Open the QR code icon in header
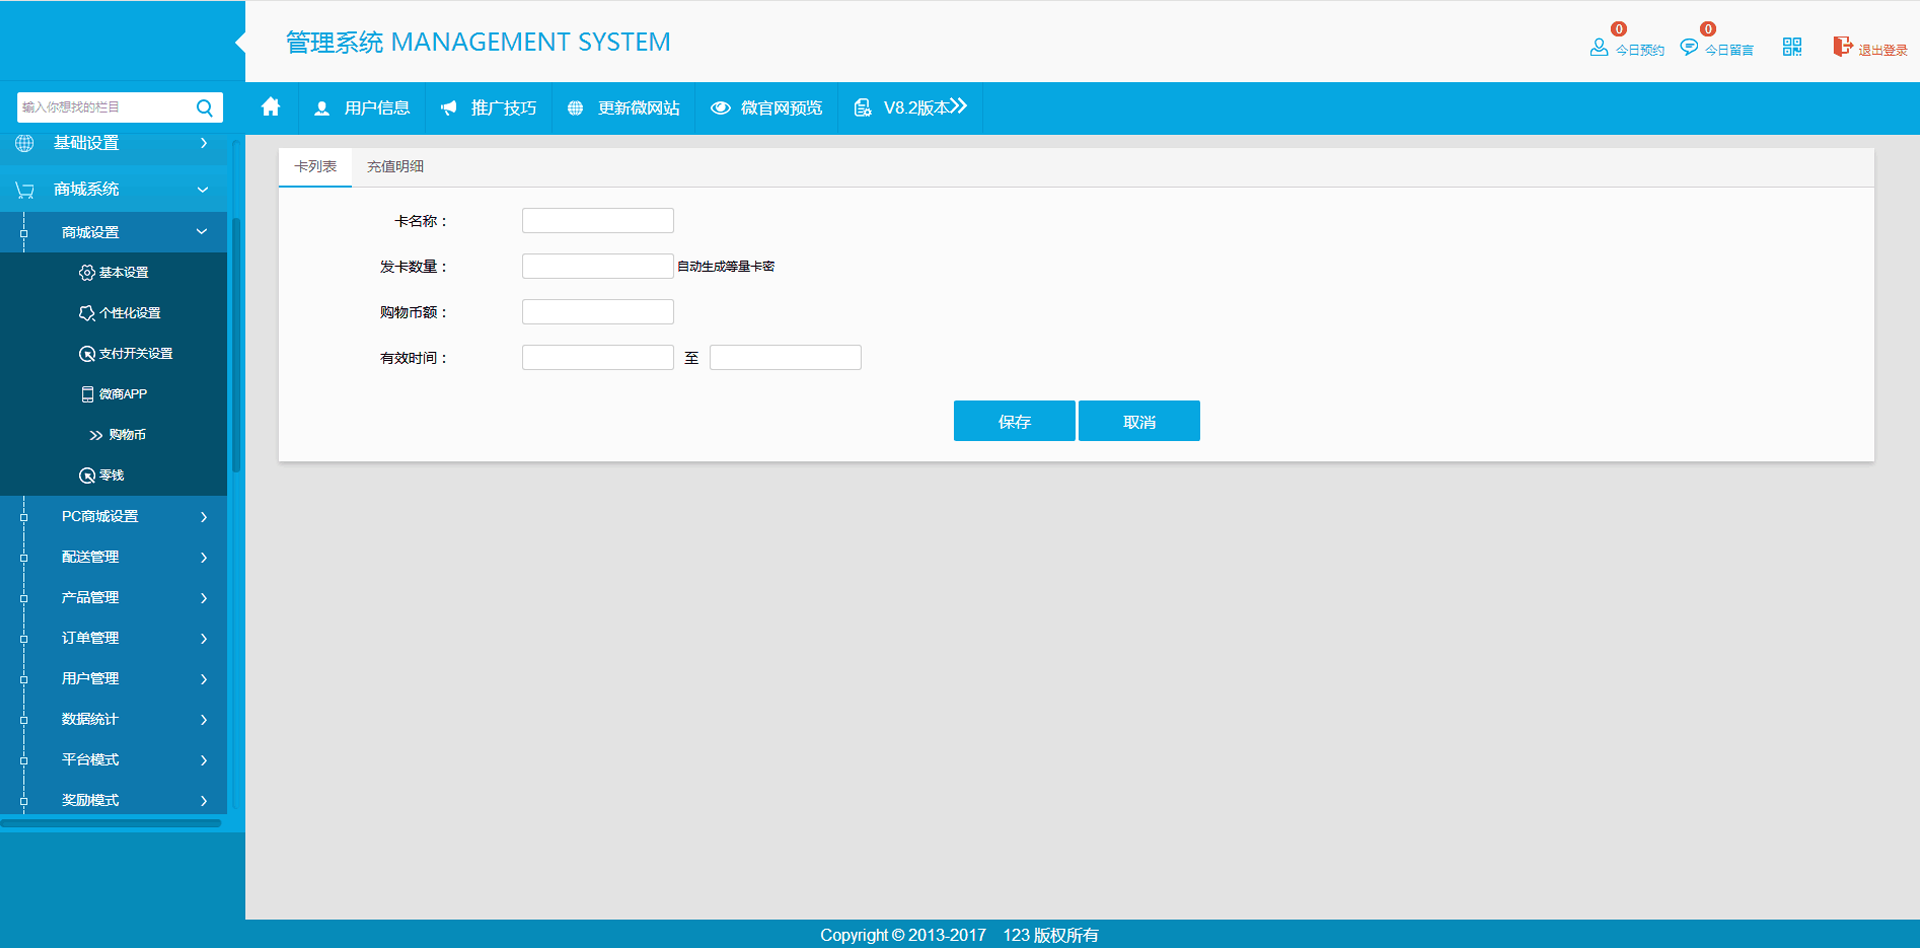This screenshot has width=1920, height=948. click(x=1791, y=47)
